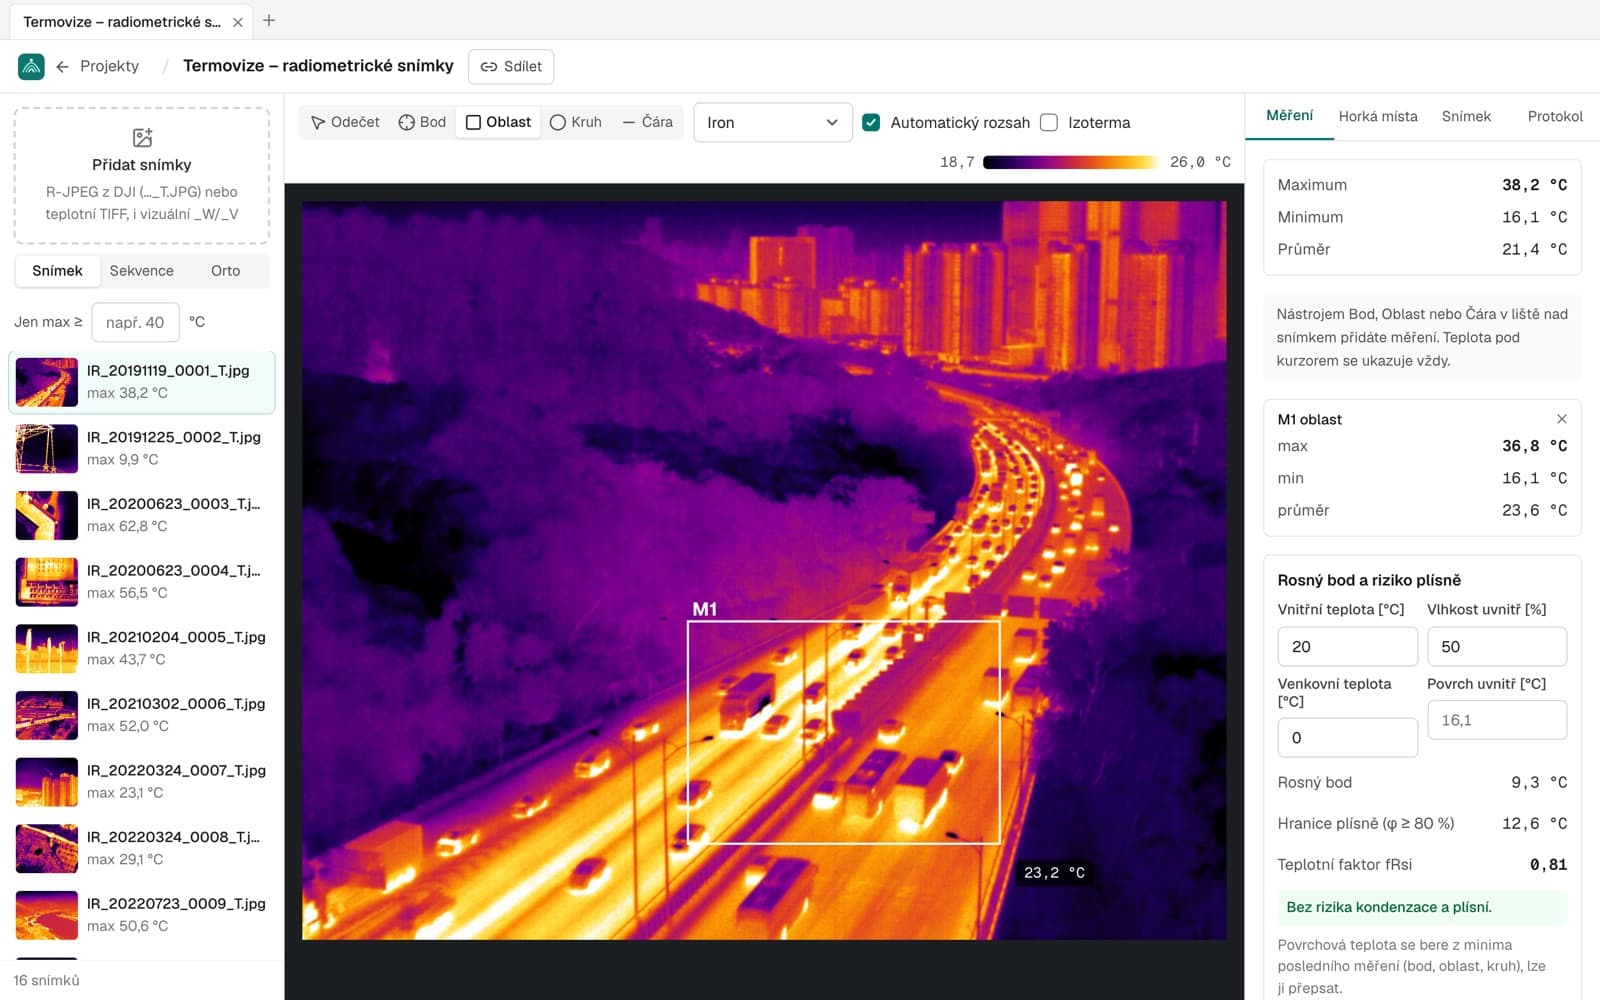The height and width of the screenshot is (1000, 1600).
Task: Switch to the Protokol tab
Action: click(x=1555, y=116)
